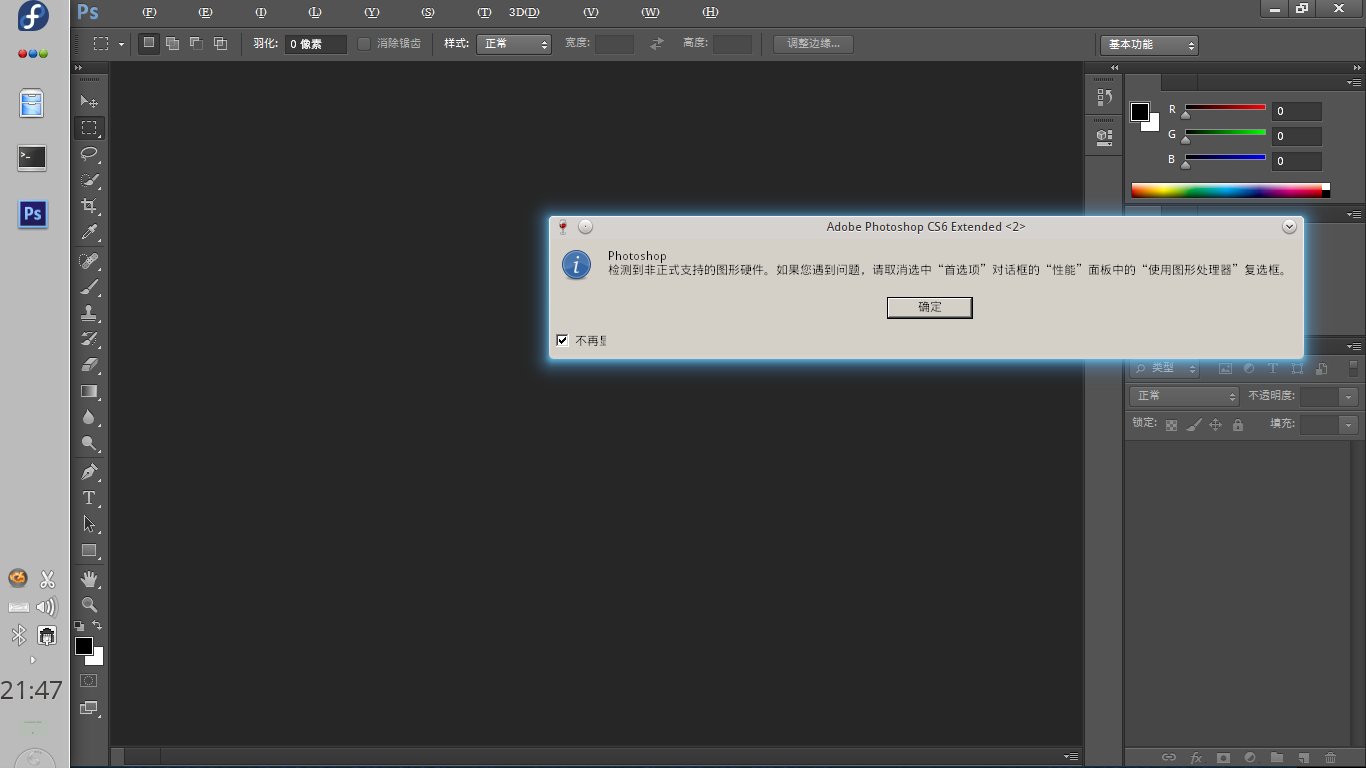Screen dimensions: 1366x768
Task: Select the Gradient tool
Action: click(x=89, y=391)
